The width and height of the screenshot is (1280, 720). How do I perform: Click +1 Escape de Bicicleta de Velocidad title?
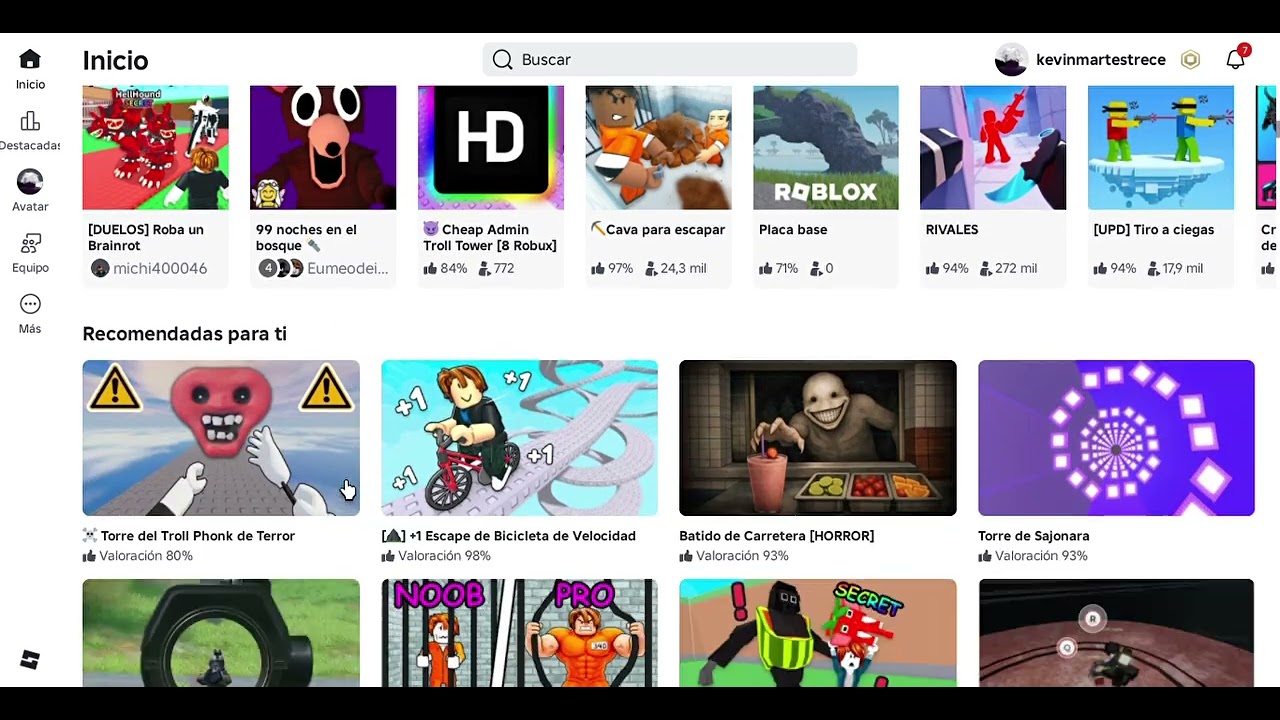pos(509,536)
